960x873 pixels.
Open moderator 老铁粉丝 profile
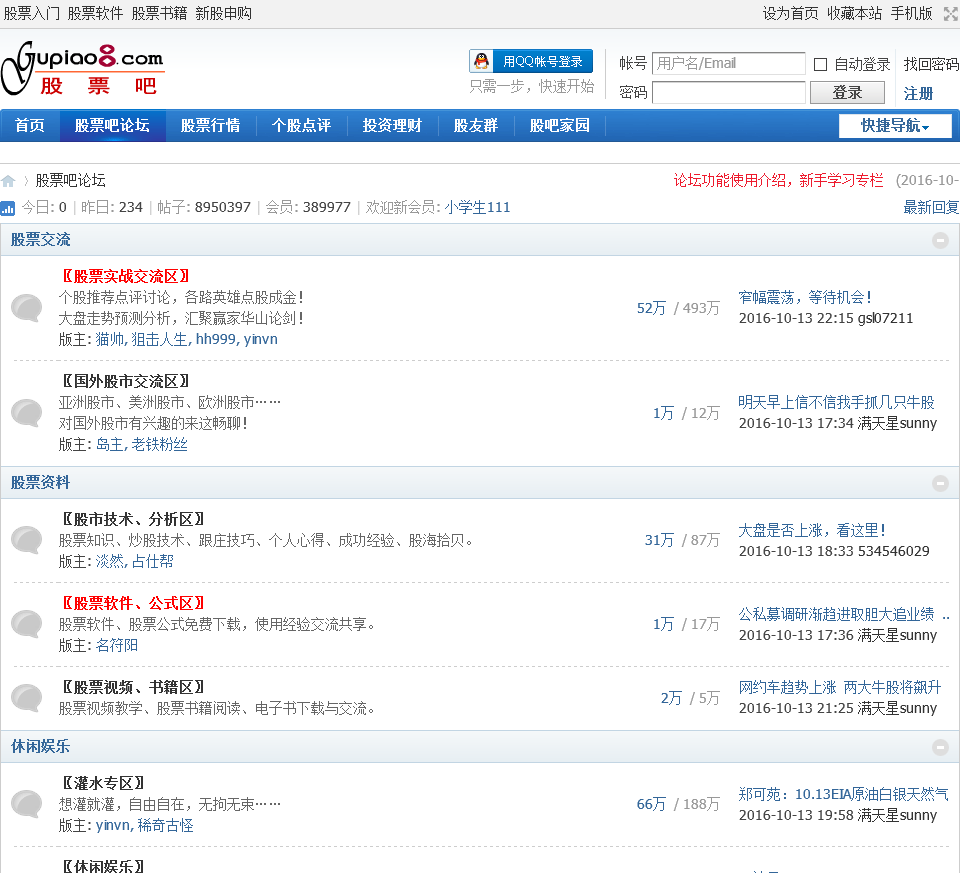(x=159, y=444)
